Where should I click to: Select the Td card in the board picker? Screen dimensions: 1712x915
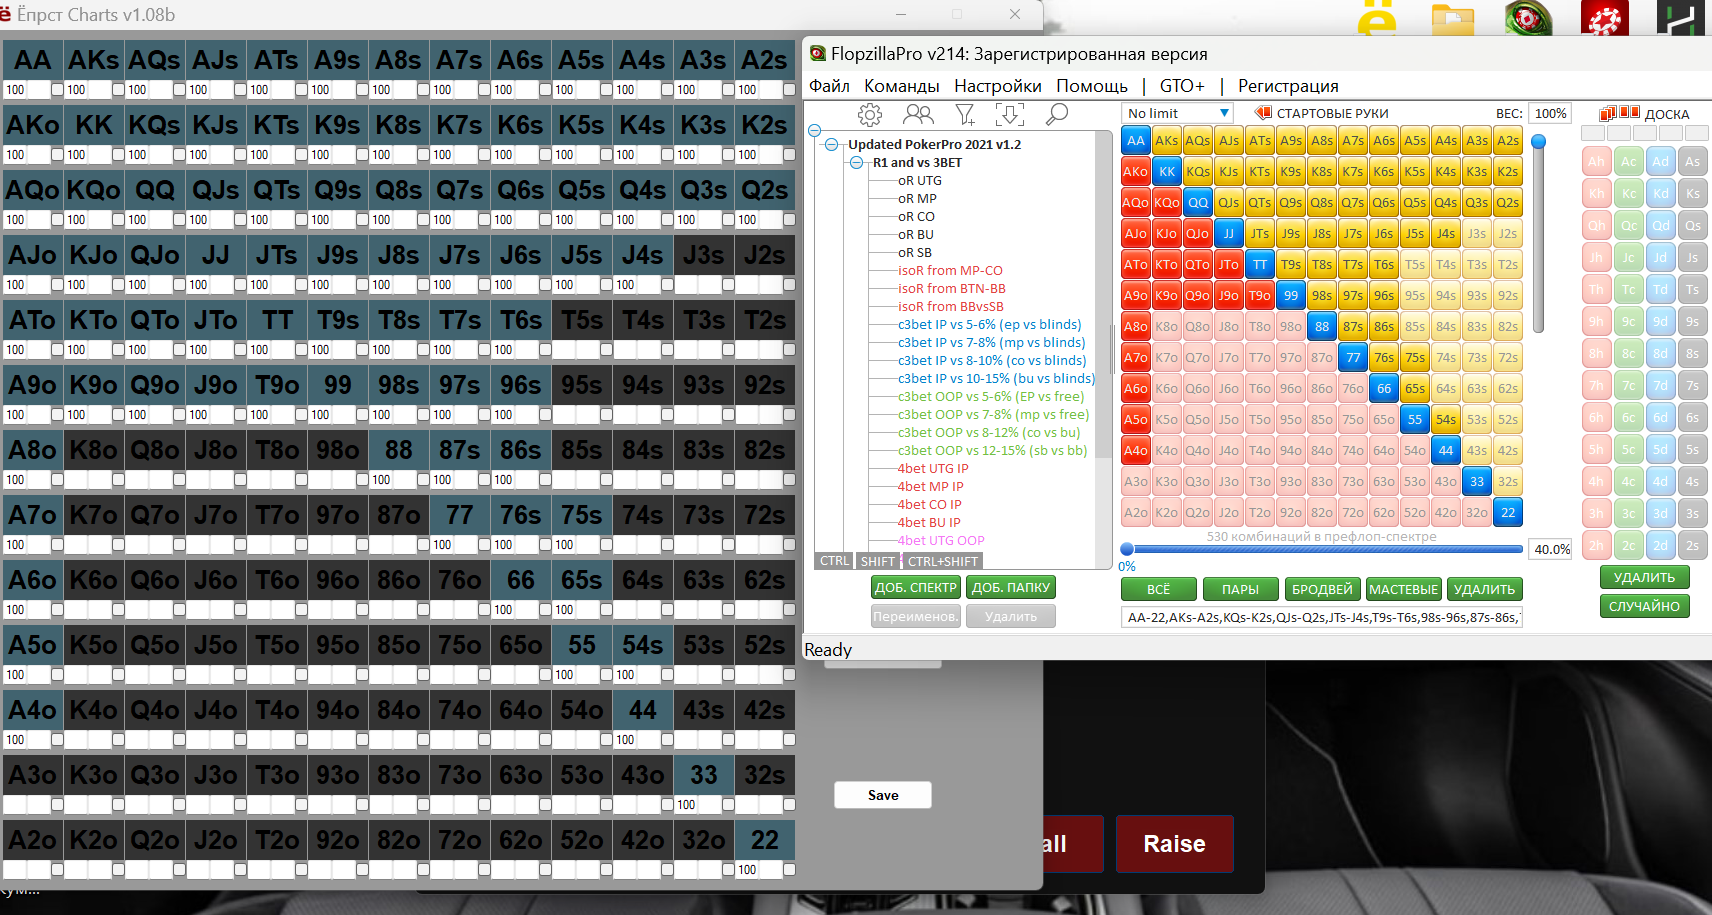1661,289
